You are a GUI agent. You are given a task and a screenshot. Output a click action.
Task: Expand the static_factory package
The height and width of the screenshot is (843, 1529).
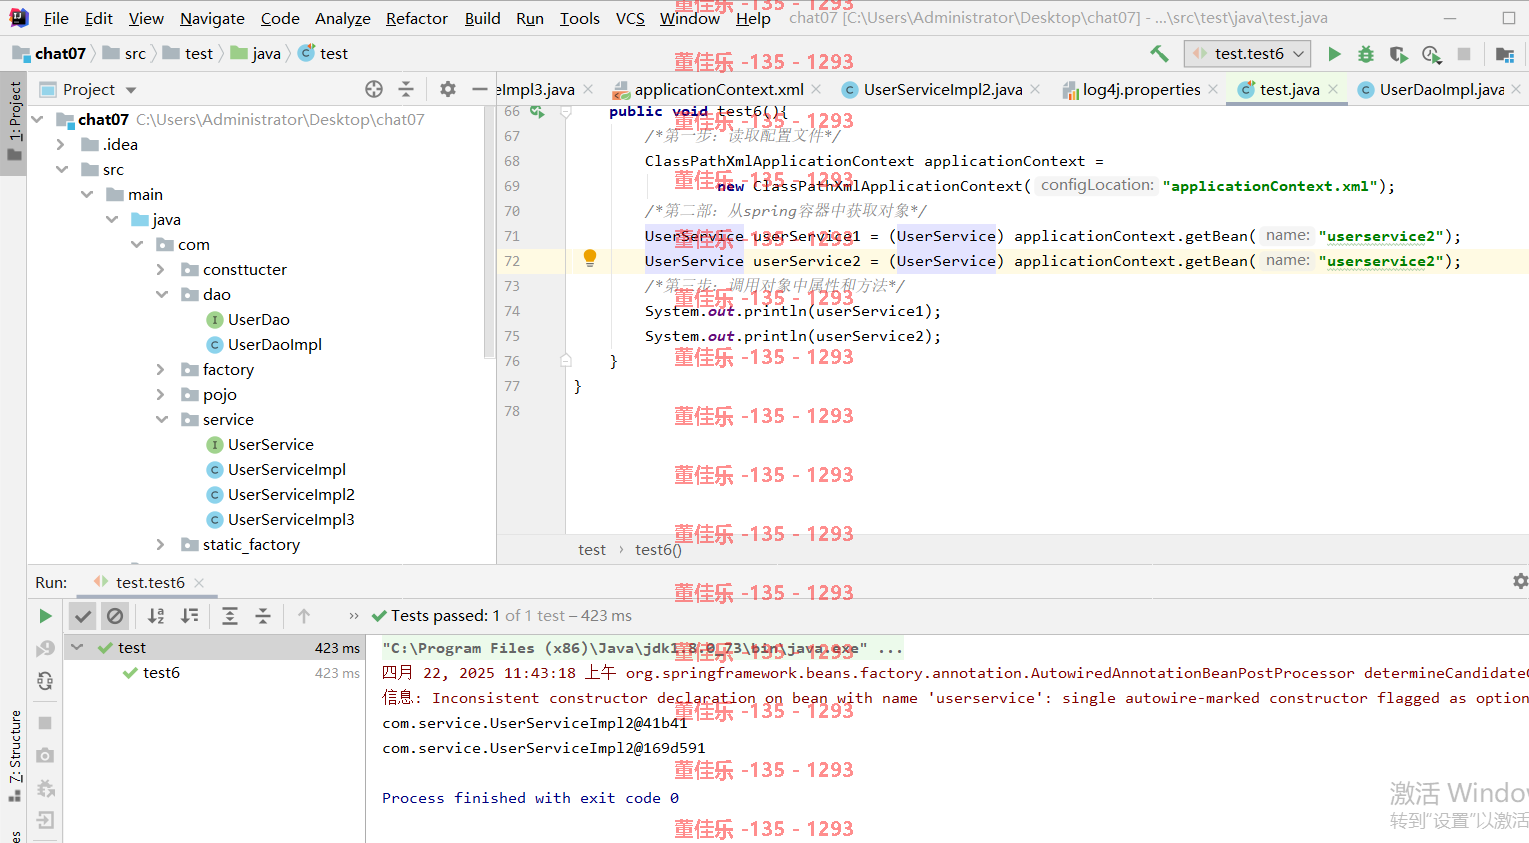pos(161,544)
